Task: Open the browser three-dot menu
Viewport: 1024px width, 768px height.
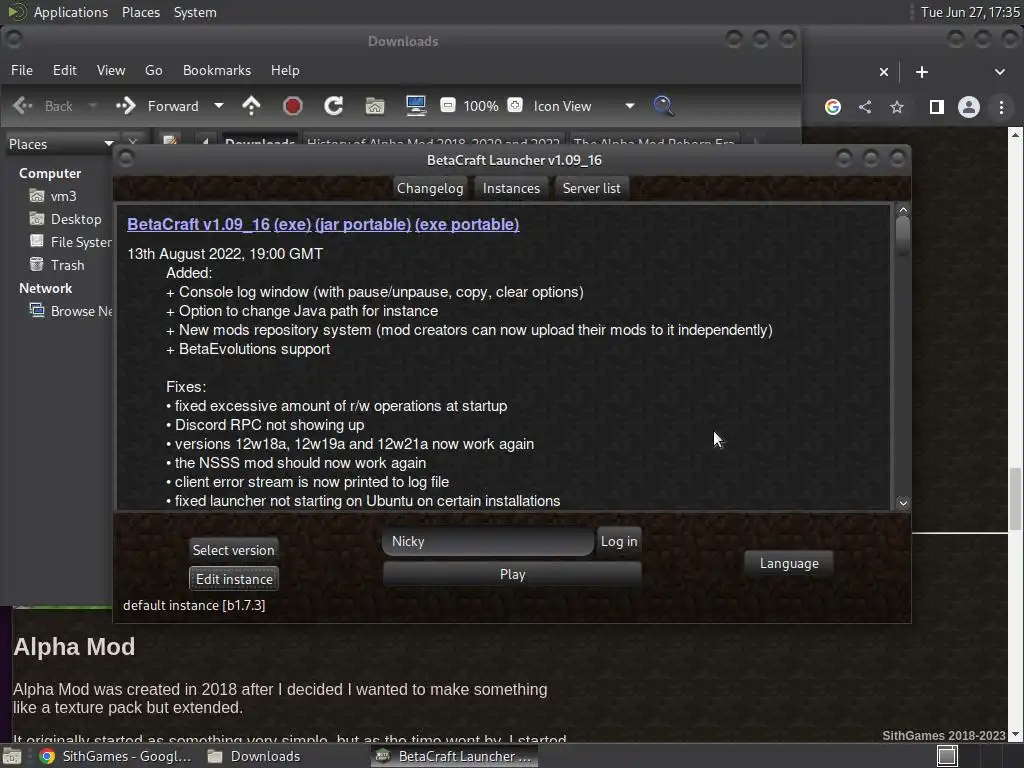Action: (x=1001, y=107)
